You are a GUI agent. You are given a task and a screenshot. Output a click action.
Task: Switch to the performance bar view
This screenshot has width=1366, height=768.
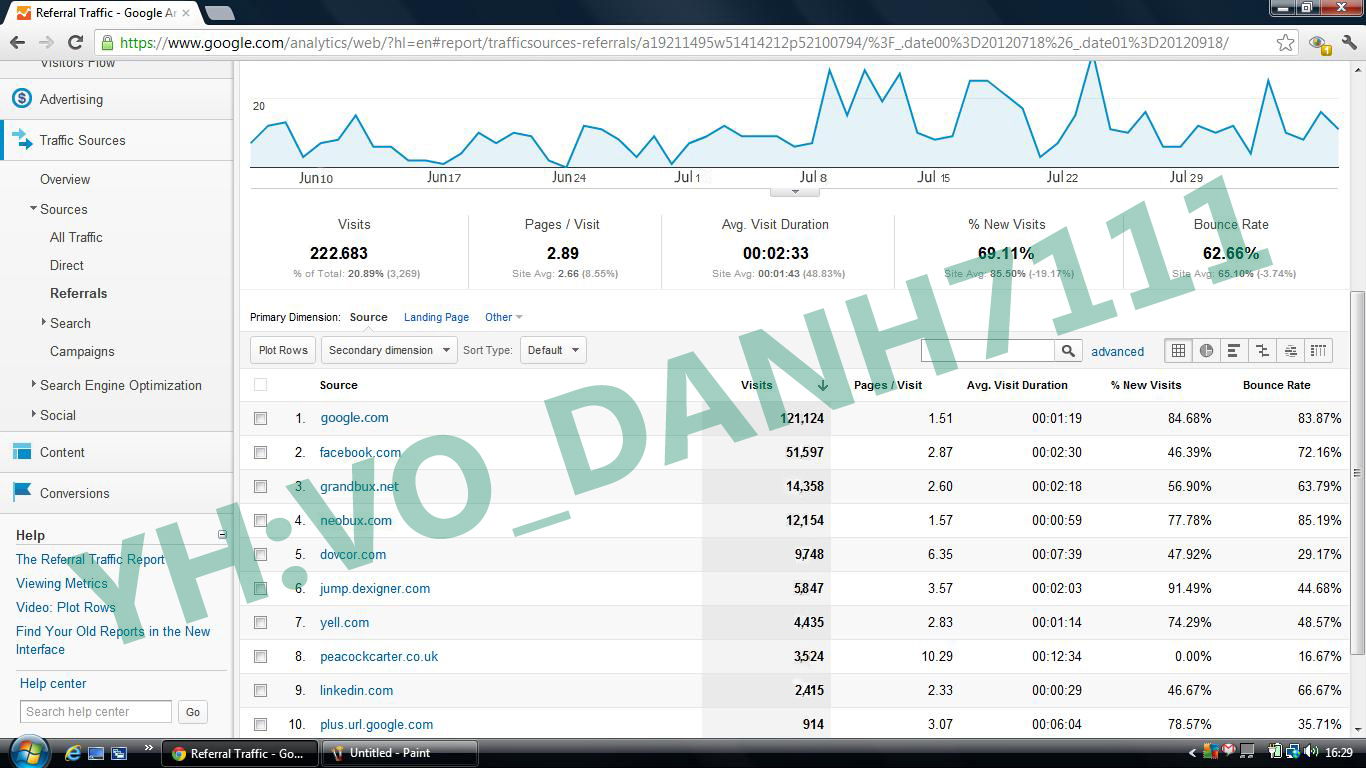tap(1234, 350)
